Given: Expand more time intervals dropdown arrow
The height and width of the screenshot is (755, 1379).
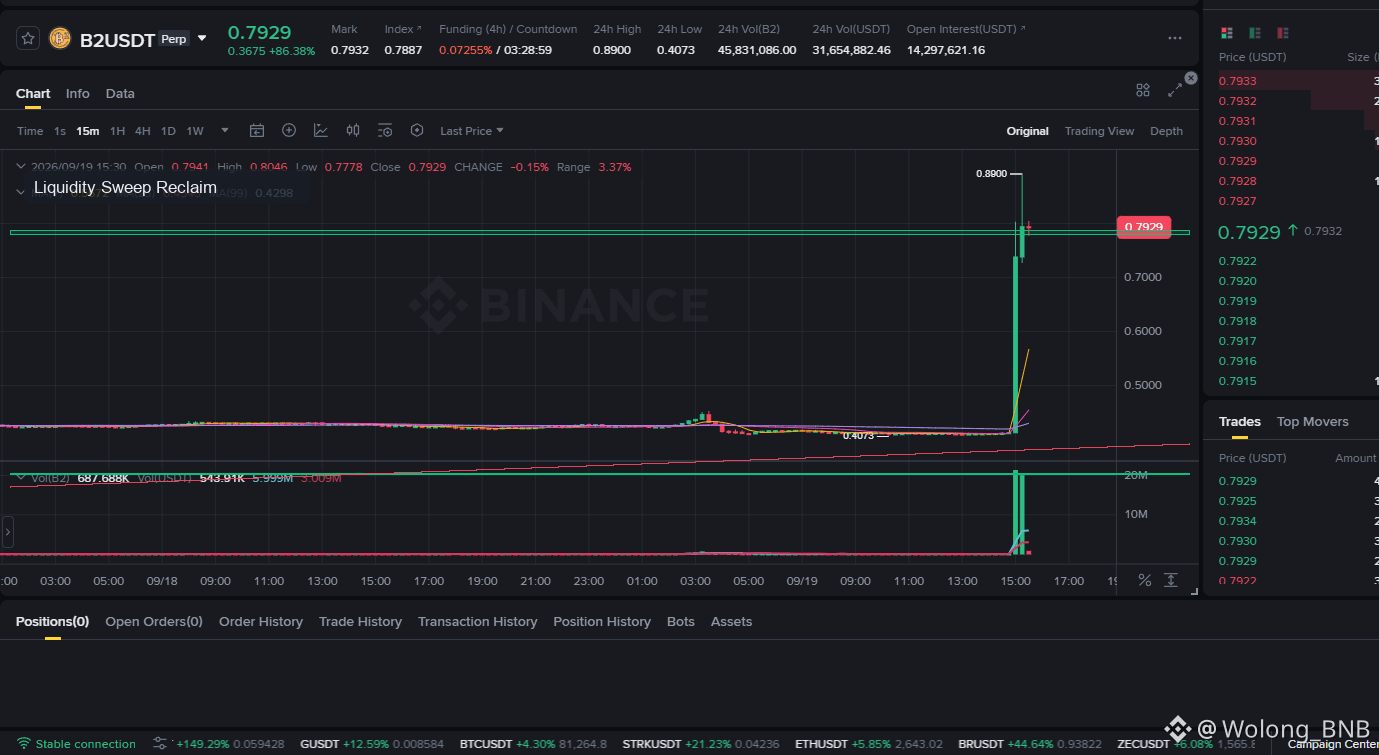Looking at the screenshot, I should pyautogui.click(x=225, y=130).
